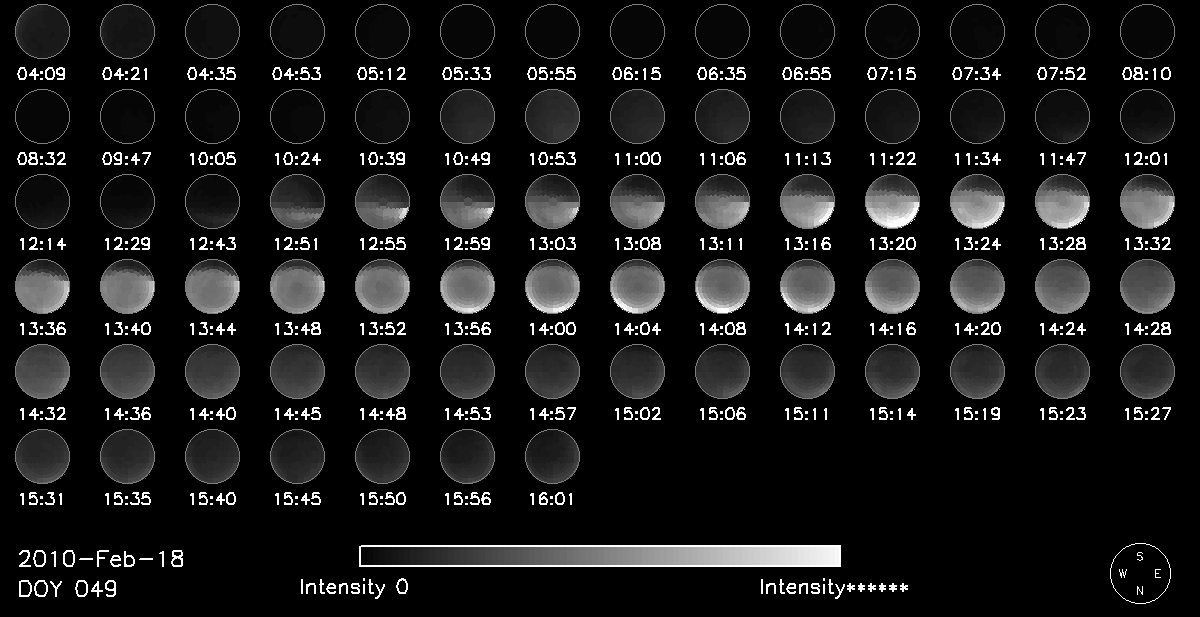Select the 15:27 disk thumbnail
1200x617 pixels.
(1147, 371)
